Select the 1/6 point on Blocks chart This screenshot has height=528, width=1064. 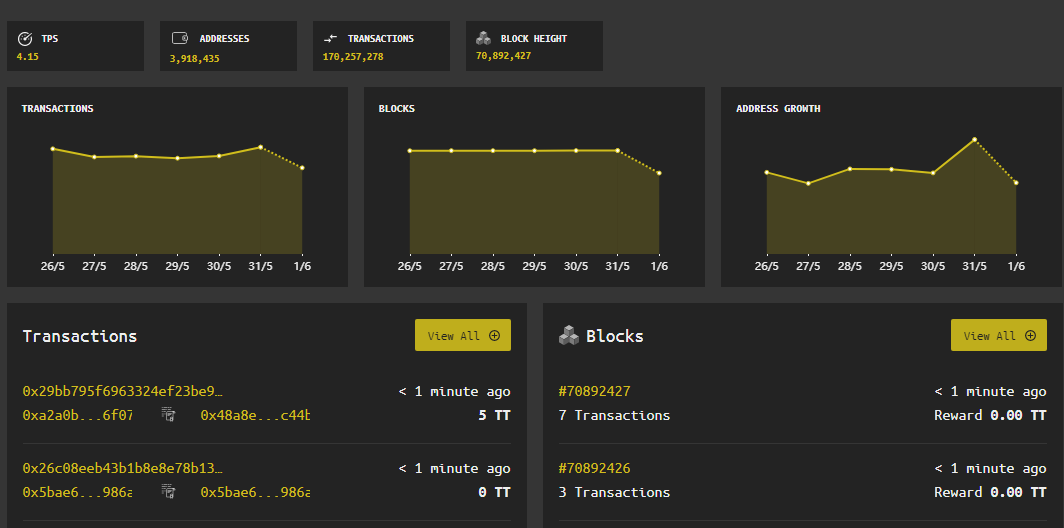659,174
